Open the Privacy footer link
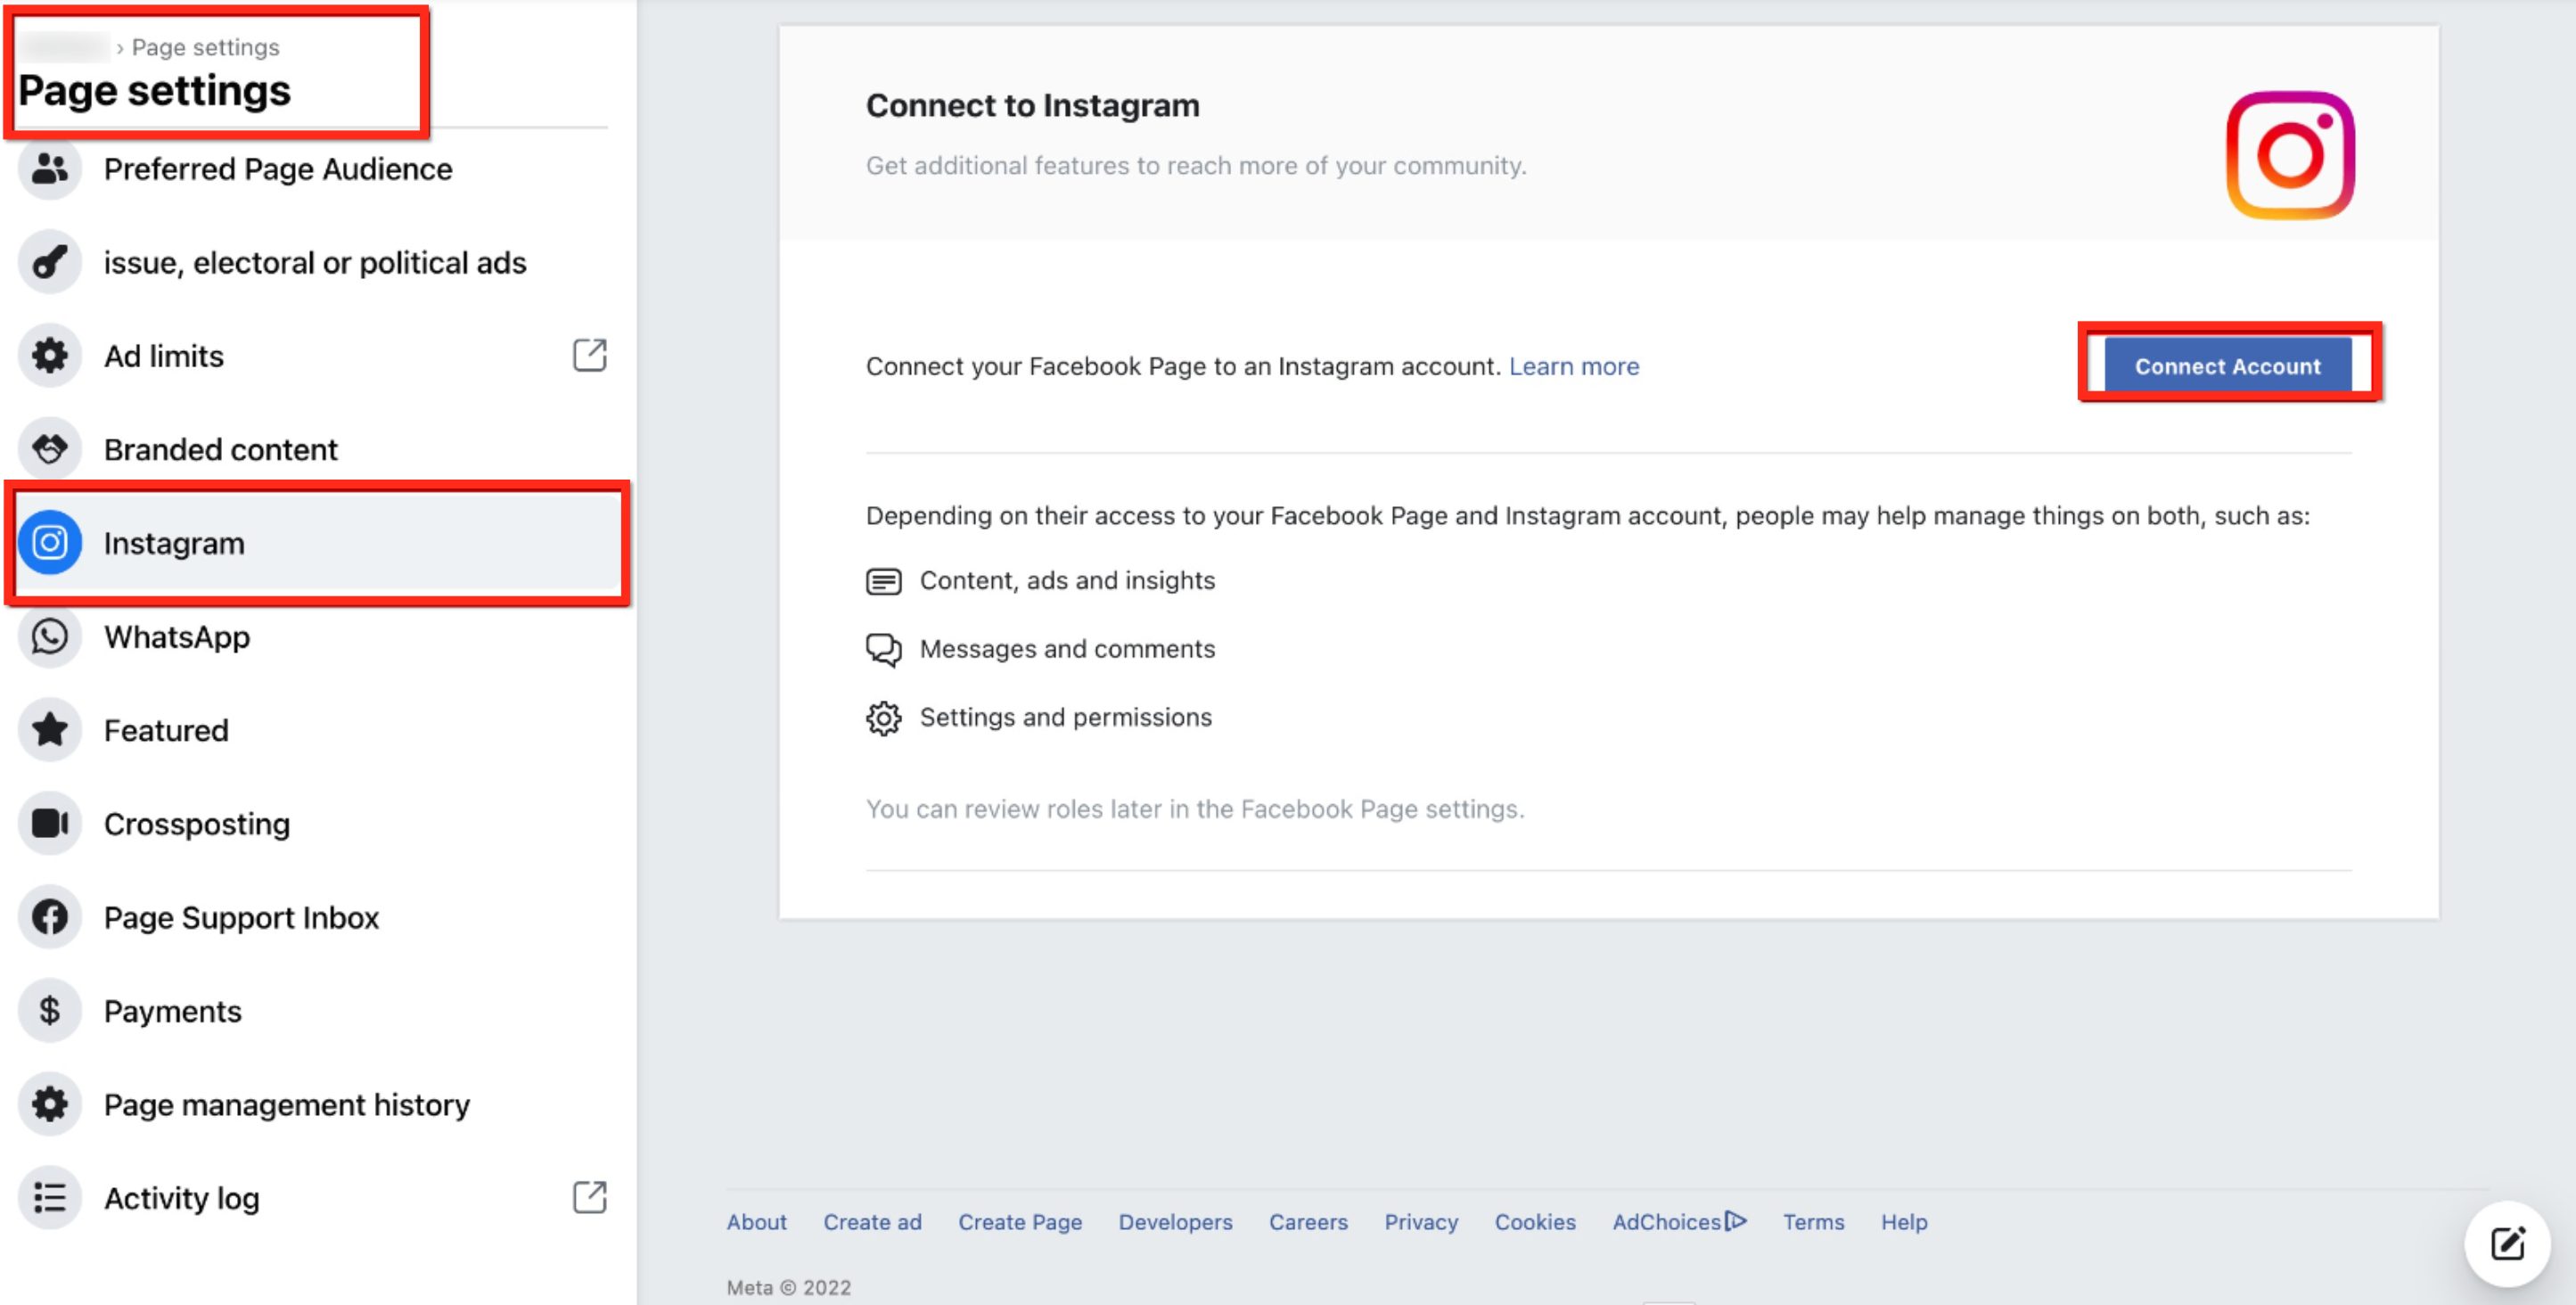This screenshot has height=1305, width=2576. 1420,1222
